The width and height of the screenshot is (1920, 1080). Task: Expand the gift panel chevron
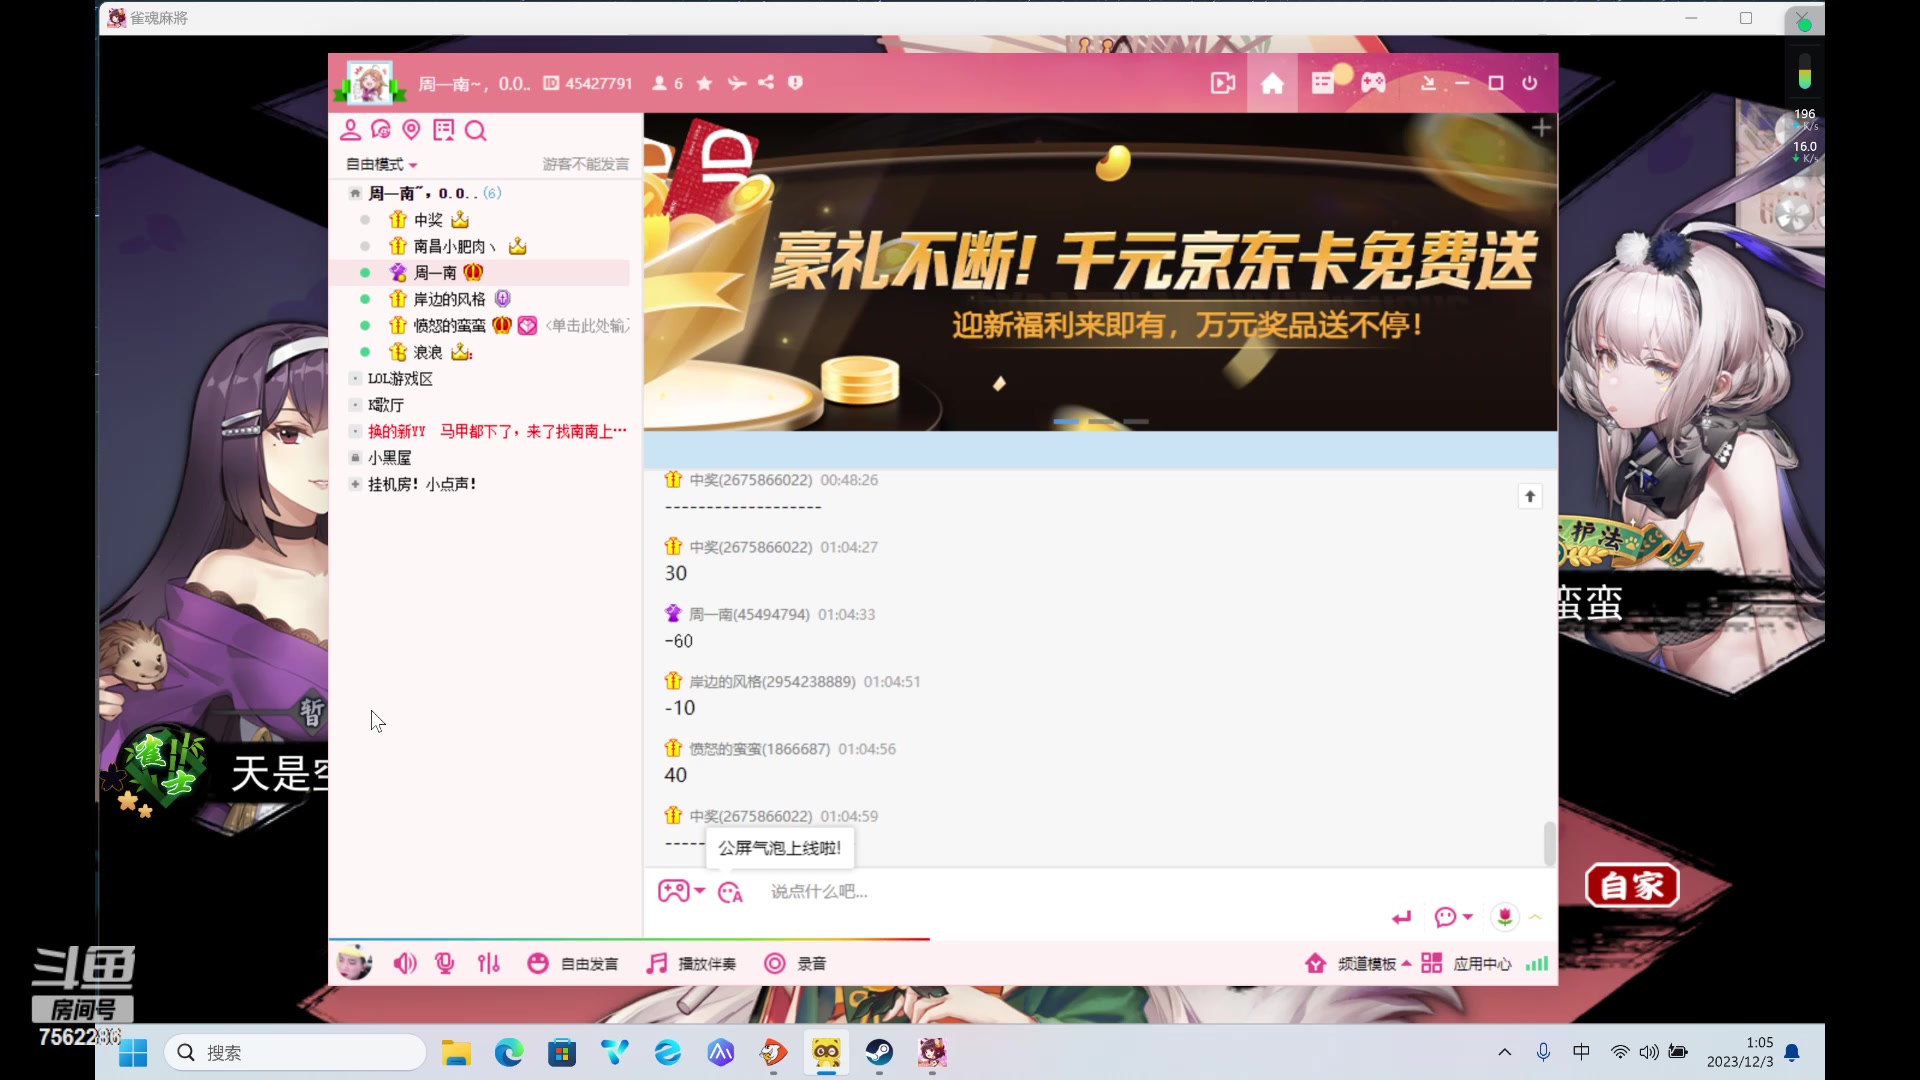tap(1536, 917)
